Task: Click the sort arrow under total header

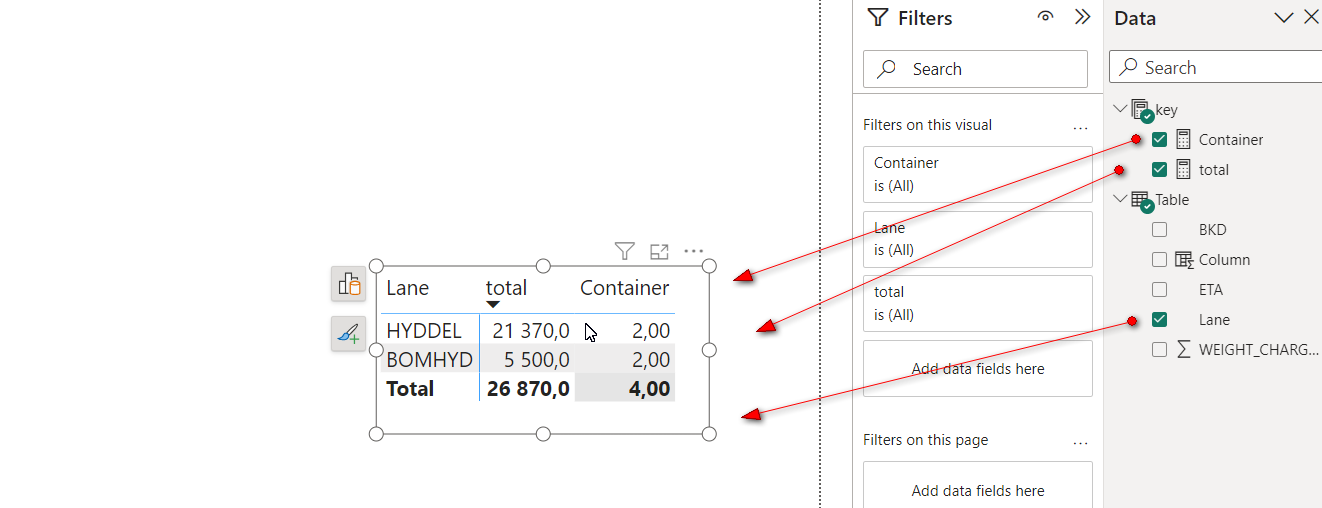Action: [493, 304]
